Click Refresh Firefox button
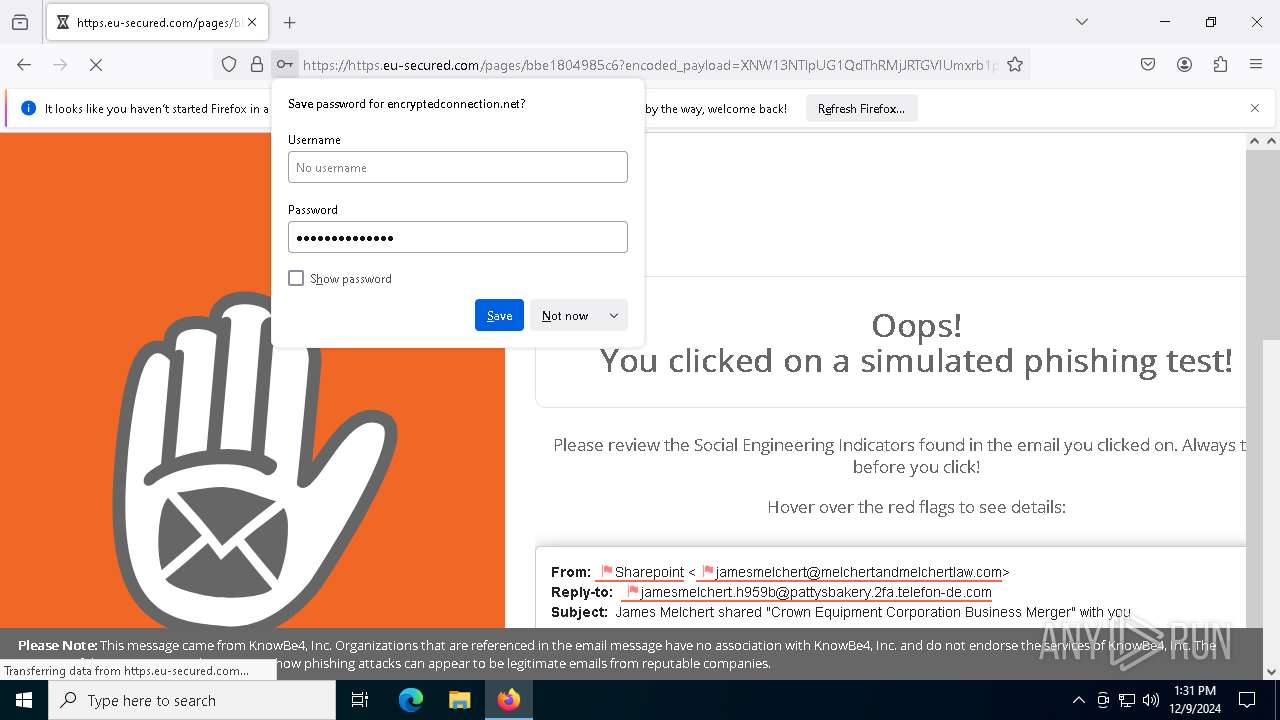Viewport: 1280px width, 720px height. pos(861,108)
